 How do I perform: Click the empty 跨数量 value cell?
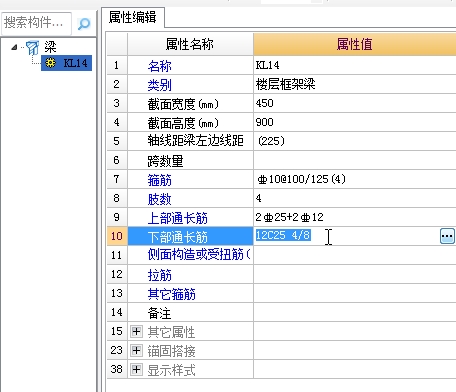click(x=355, y=160)
